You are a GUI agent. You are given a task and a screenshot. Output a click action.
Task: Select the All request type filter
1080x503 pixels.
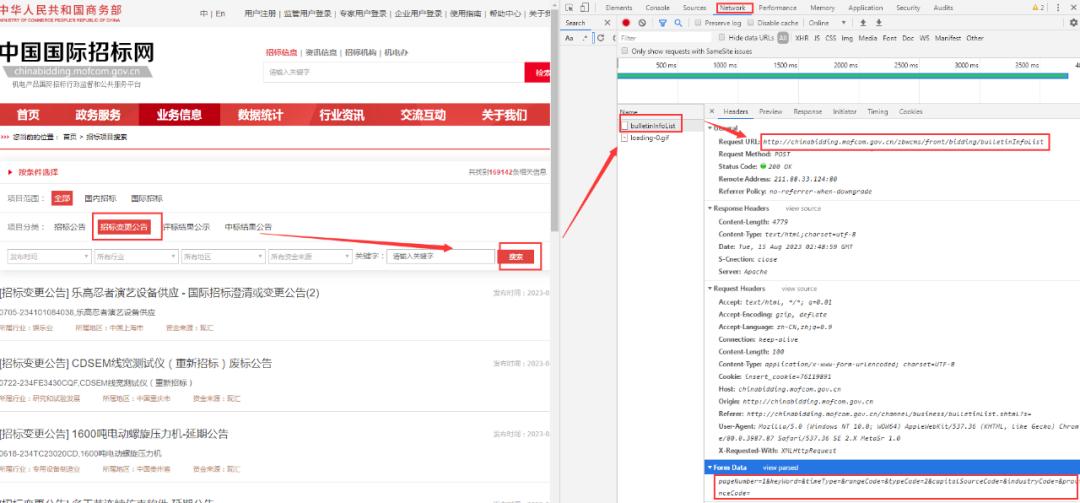[x=783, y=38]
